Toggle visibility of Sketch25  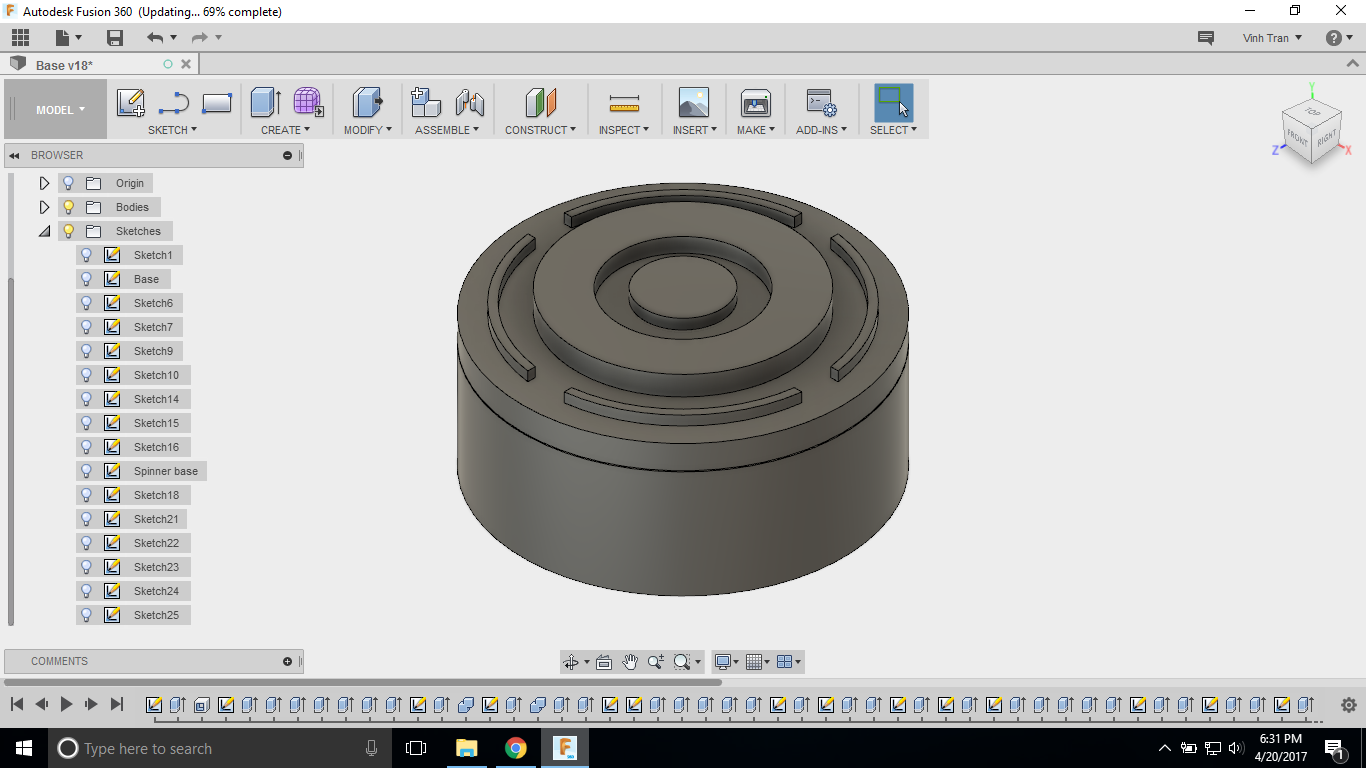tap(86, 615)
